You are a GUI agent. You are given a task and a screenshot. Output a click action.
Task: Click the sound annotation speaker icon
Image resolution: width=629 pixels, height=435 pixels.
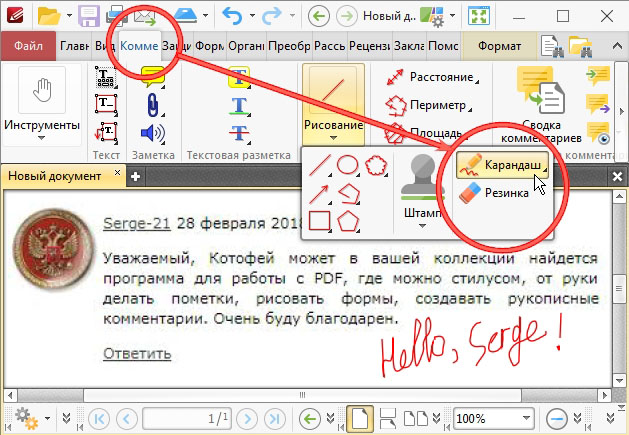click(152, 131)
